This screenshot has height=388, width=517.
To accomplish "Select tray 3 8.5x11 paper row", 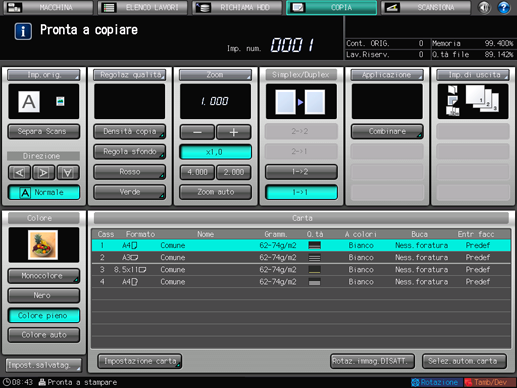I will [301, 270].
